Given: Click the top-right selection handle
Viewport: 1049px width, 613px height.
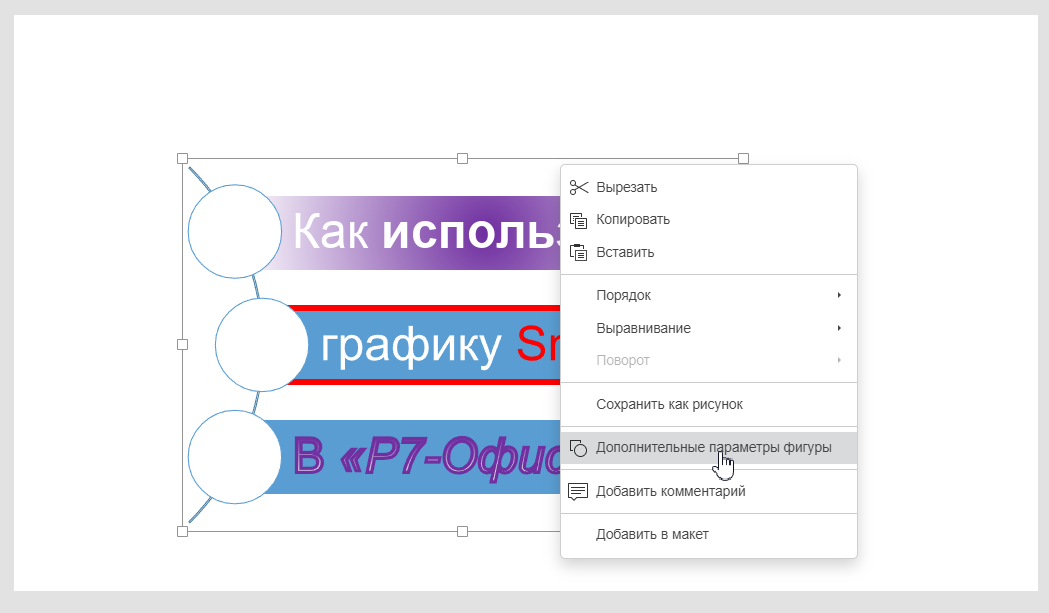Looking at the screenshot, I should point(743,159).
